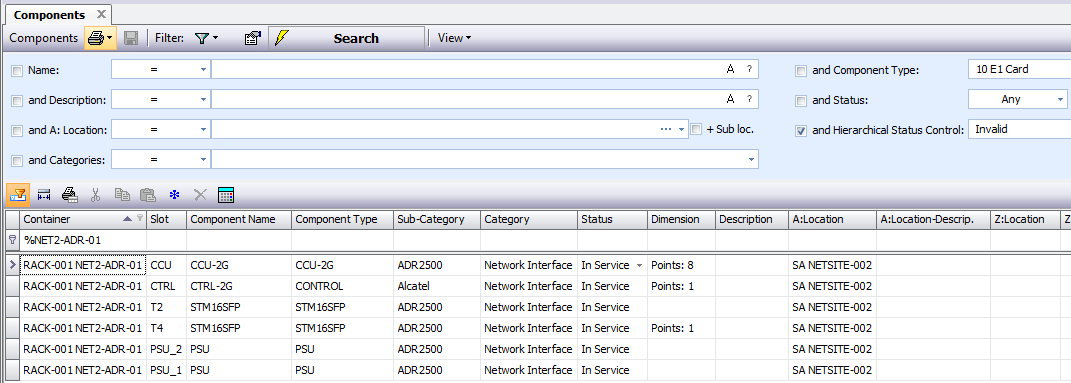Sort by the Component Type column header
Viewport: 1071px width, 383px height.
[342, 219]
